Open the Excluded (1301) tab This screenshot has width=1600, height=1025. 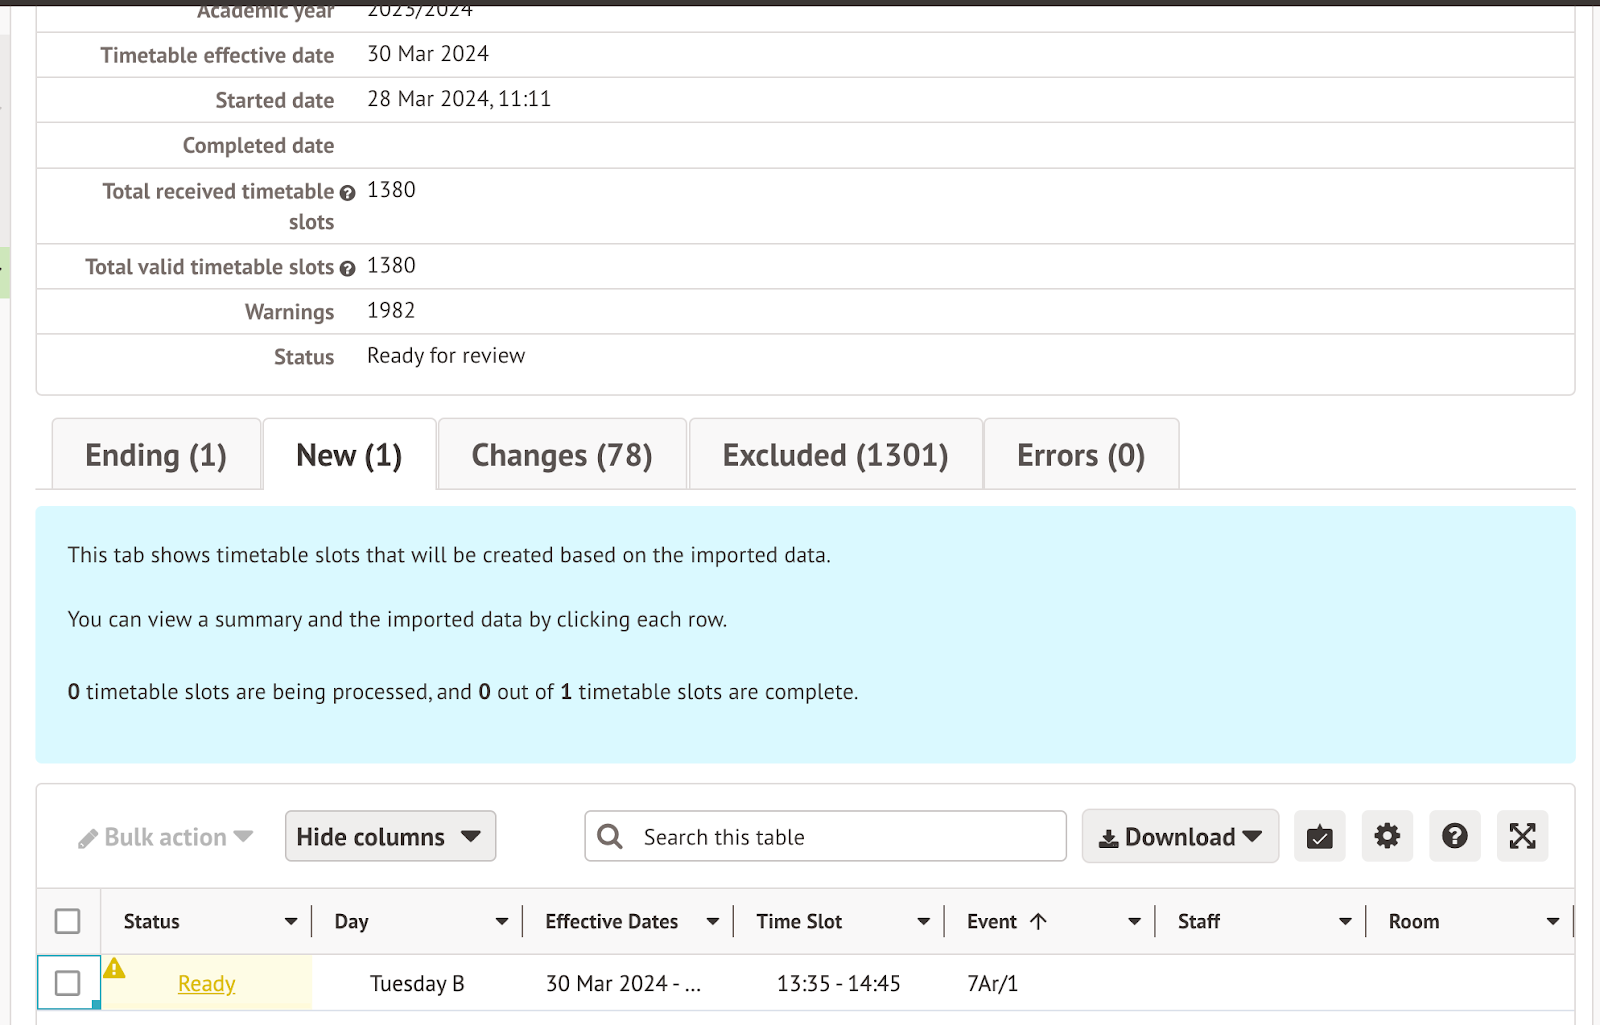pos(835,455)
